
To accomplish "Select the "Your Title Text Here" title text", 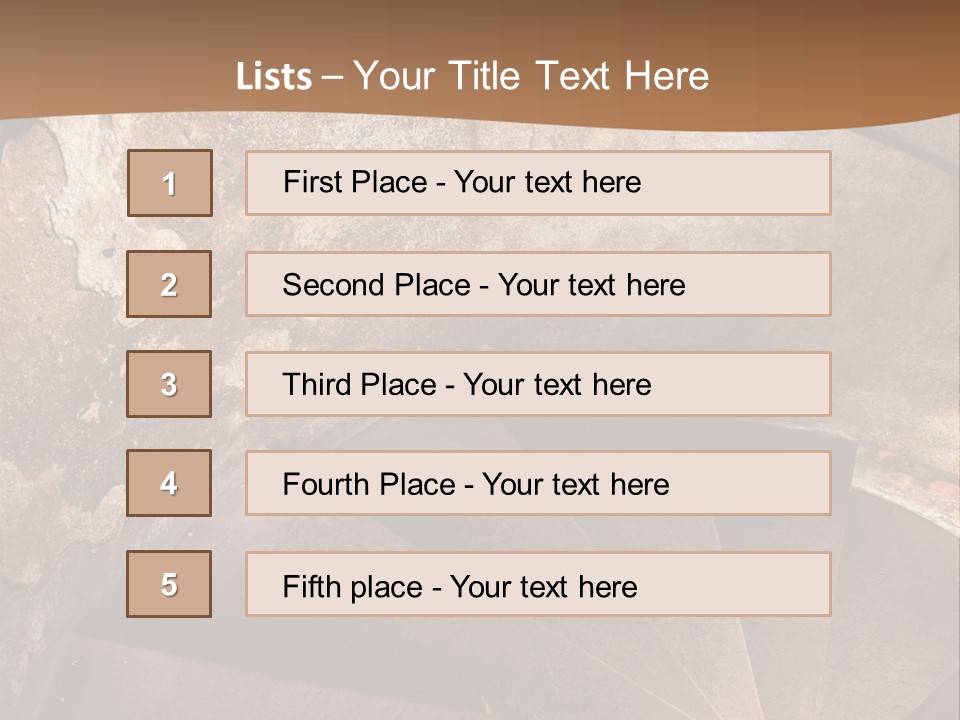I will [x=531, y=76].
